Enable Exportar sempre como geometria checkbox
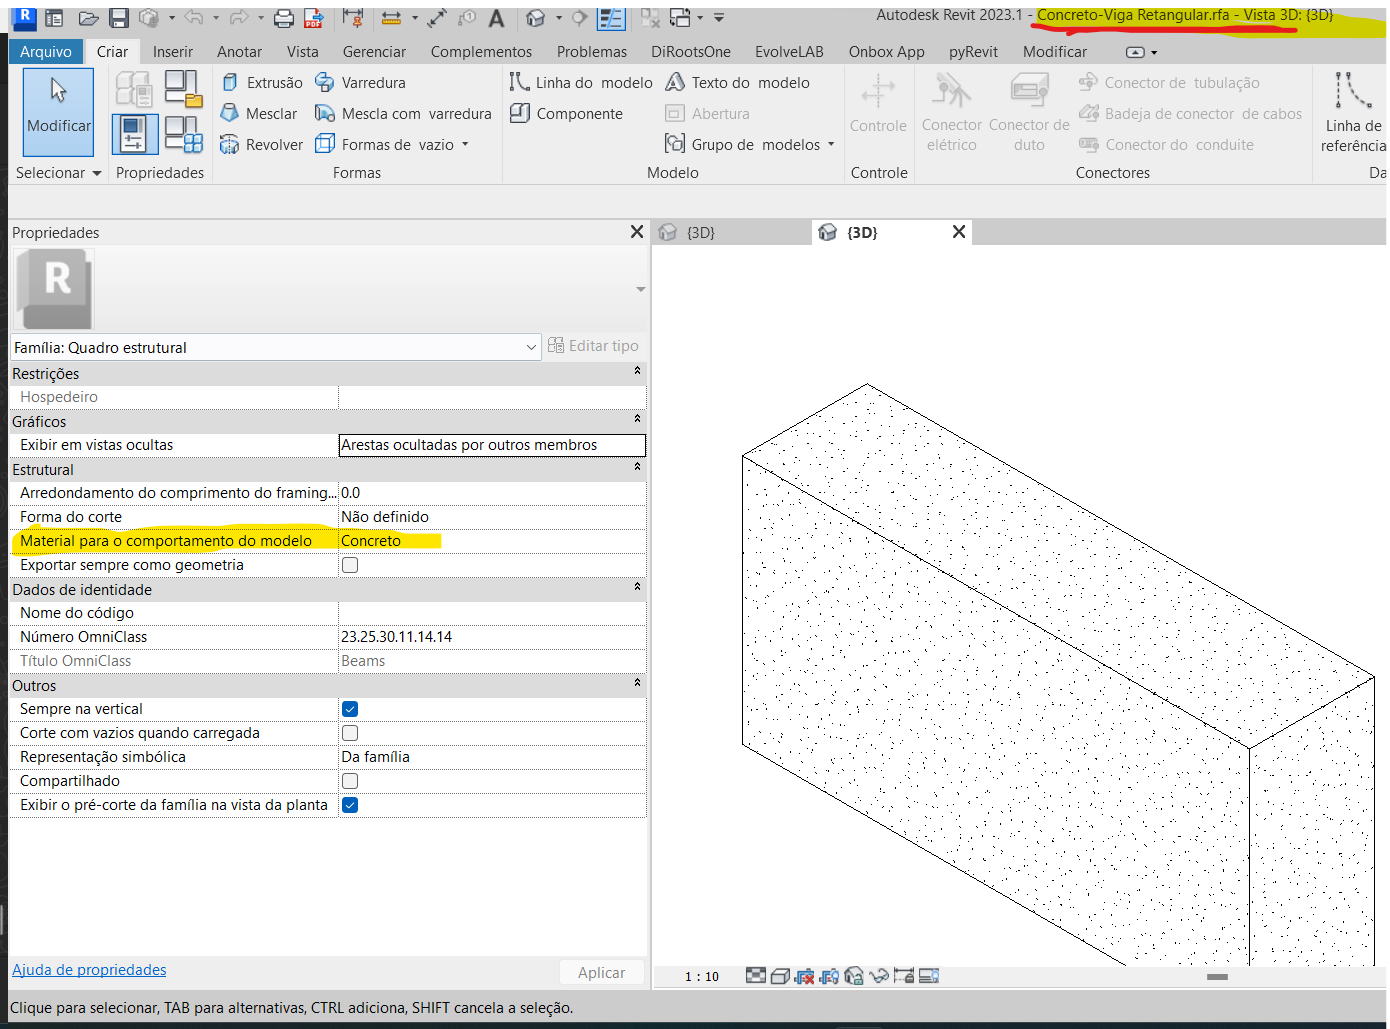1390x1029 pixels. click(349, 564)
